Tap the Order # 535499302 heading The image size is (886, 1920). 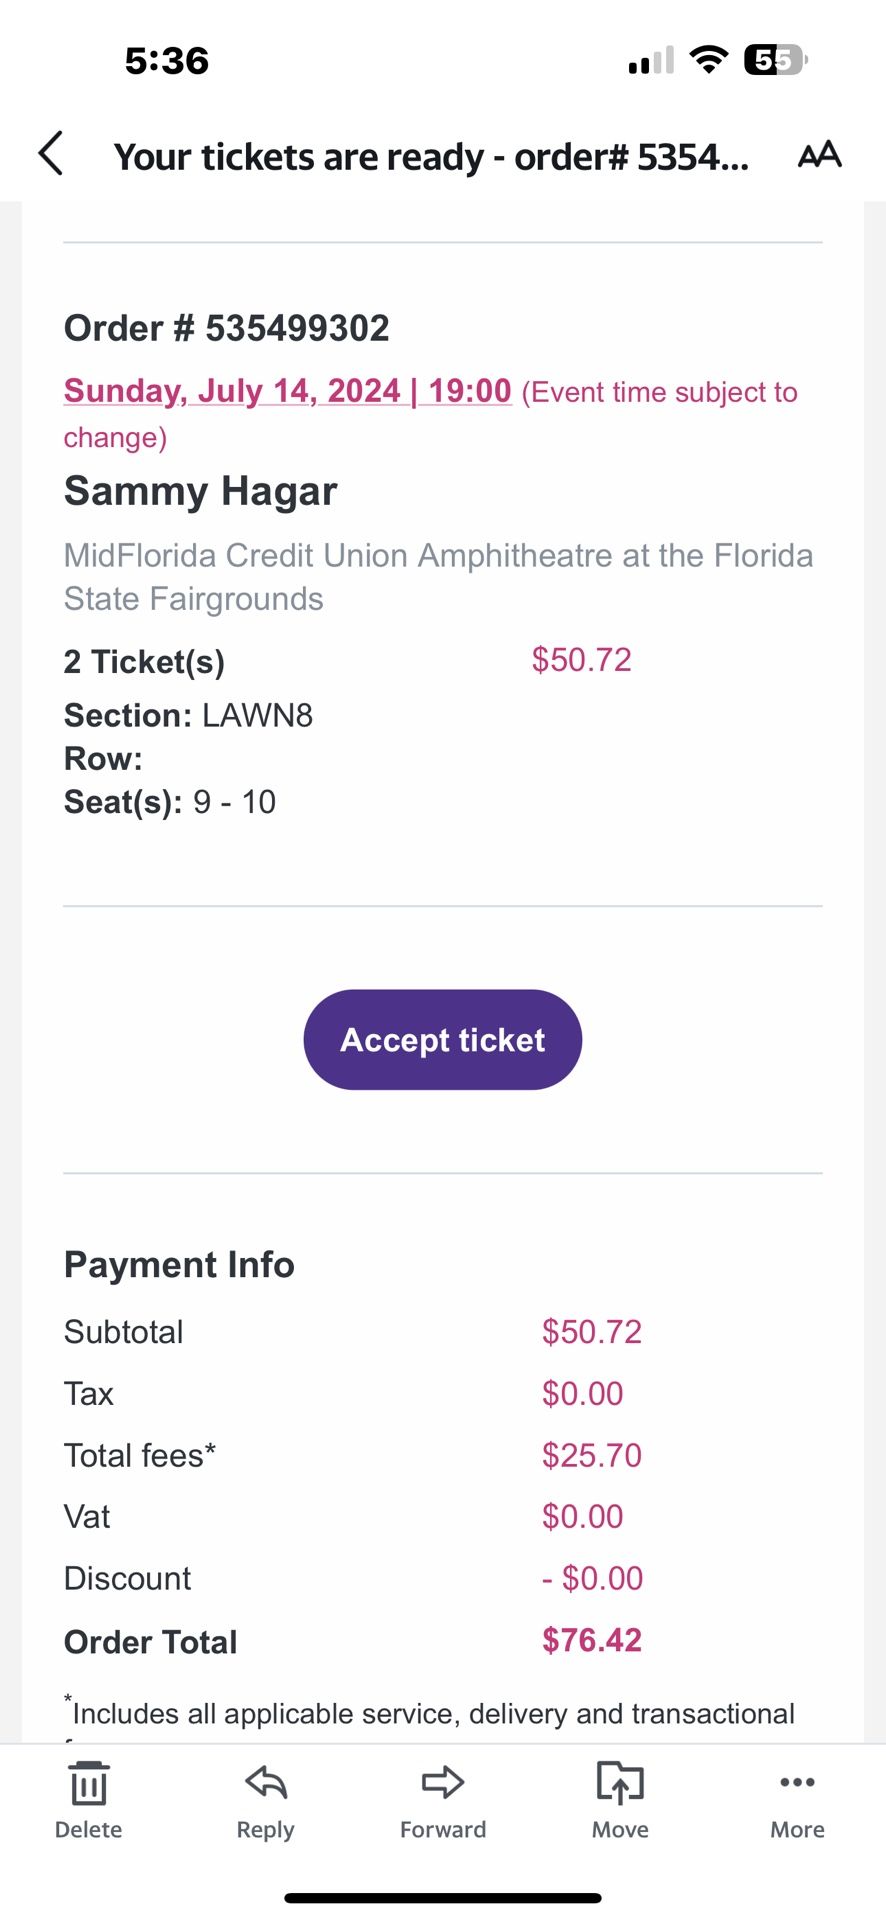pos(227,328)
